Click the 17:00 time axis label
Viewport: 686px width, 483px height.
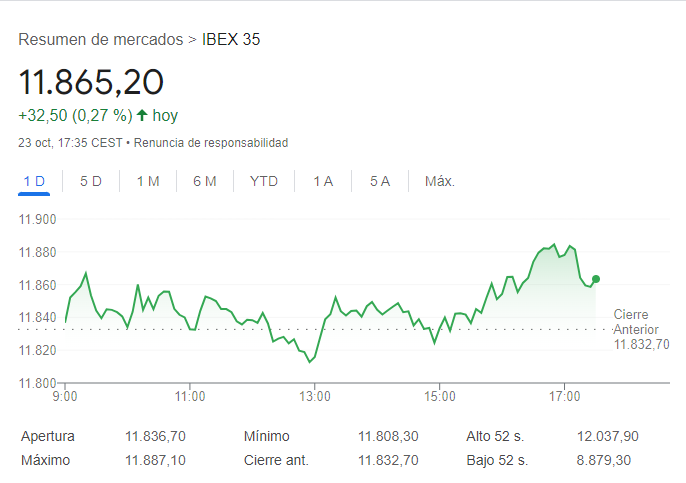[564, 396]
